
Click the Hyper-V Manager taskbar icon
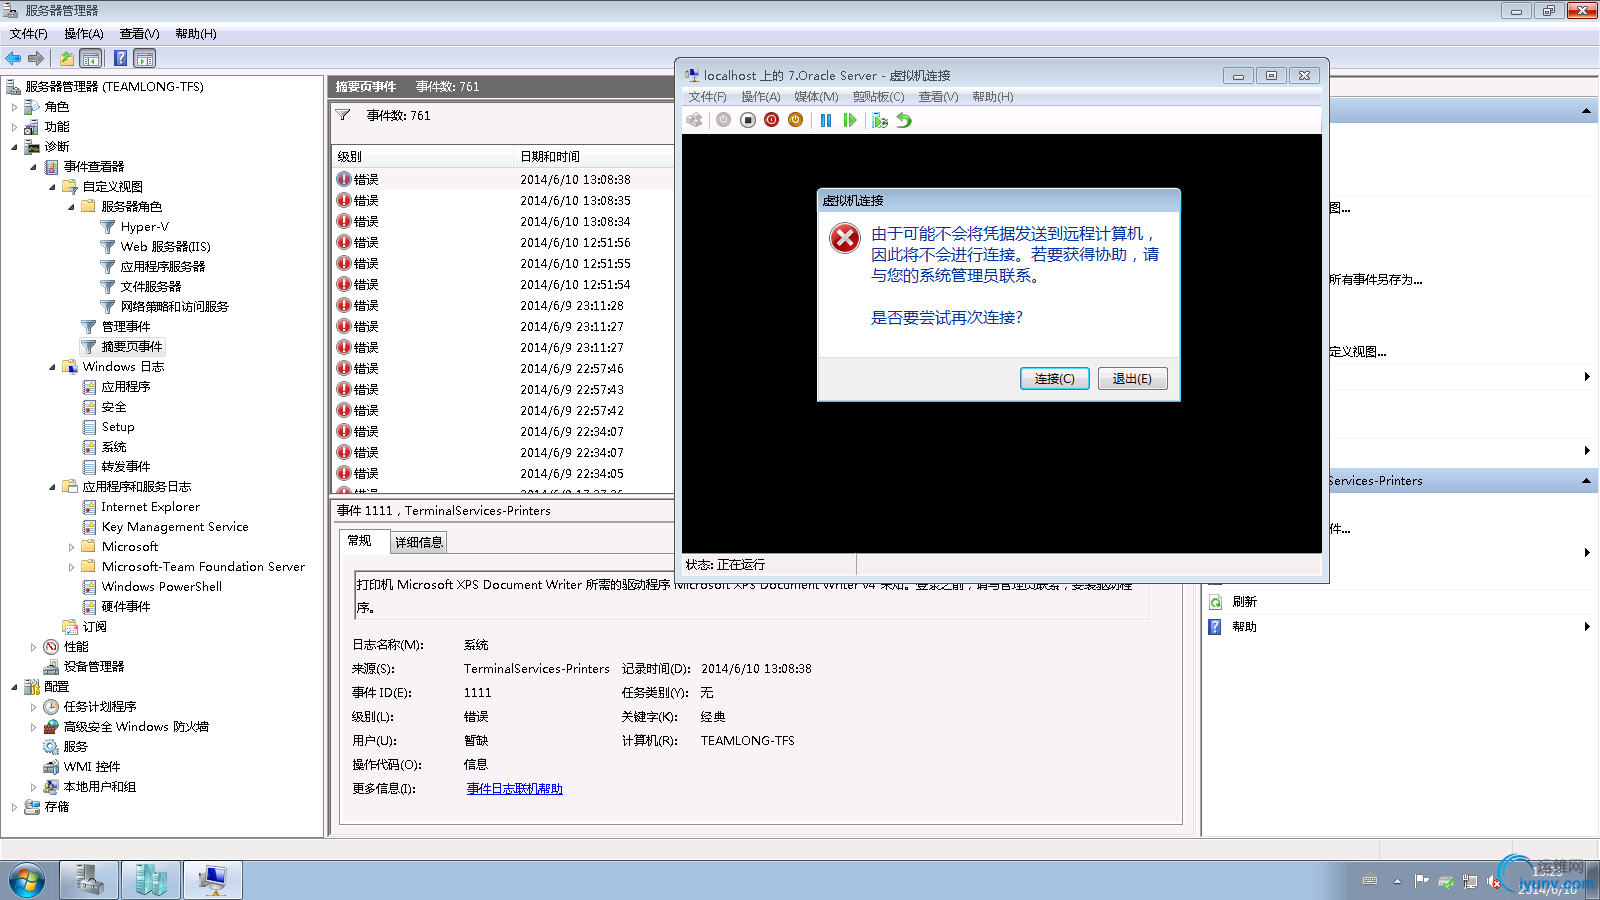pos(151,880)
